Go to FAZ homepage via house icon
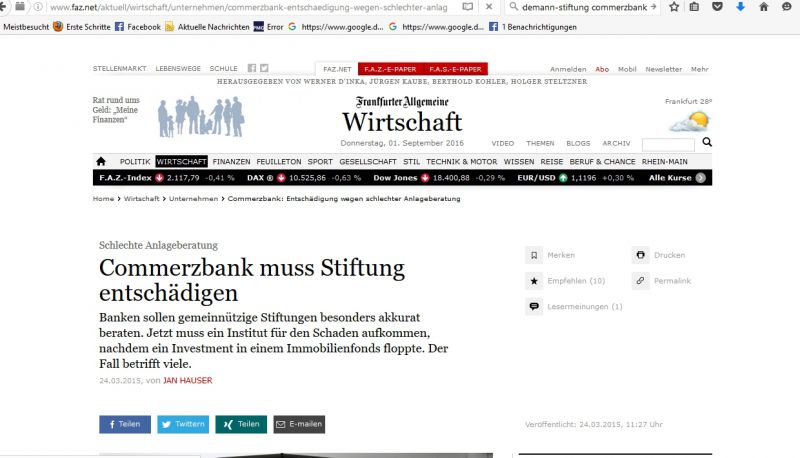800x458 pixels. click(101, 161)
